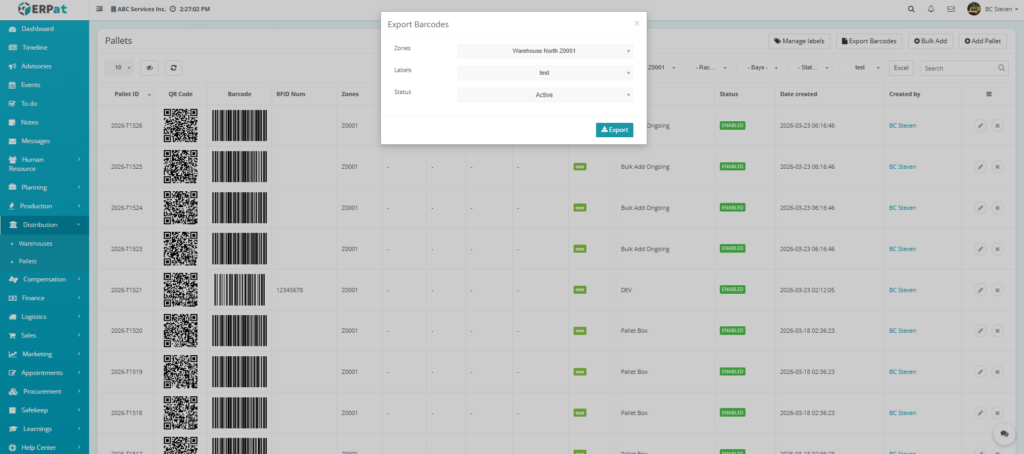Toggle the column list menu in table header
The image size is (1024, 454).
tap(988, 94)
